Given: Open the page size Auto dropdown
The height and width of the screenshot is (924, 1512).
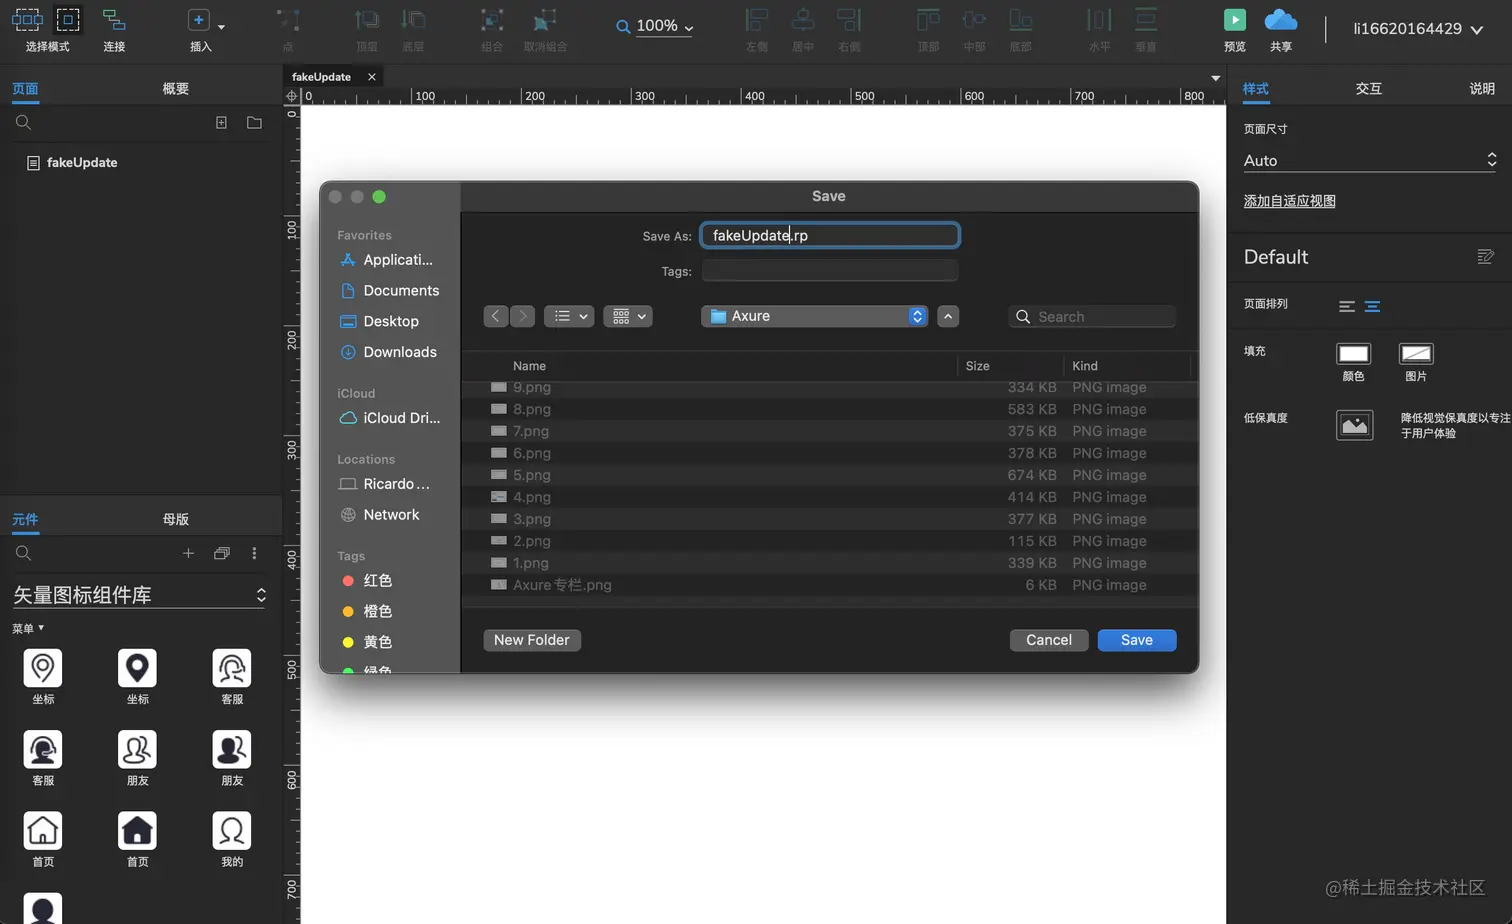Looking at the screenshot, I should point(1369,160).
